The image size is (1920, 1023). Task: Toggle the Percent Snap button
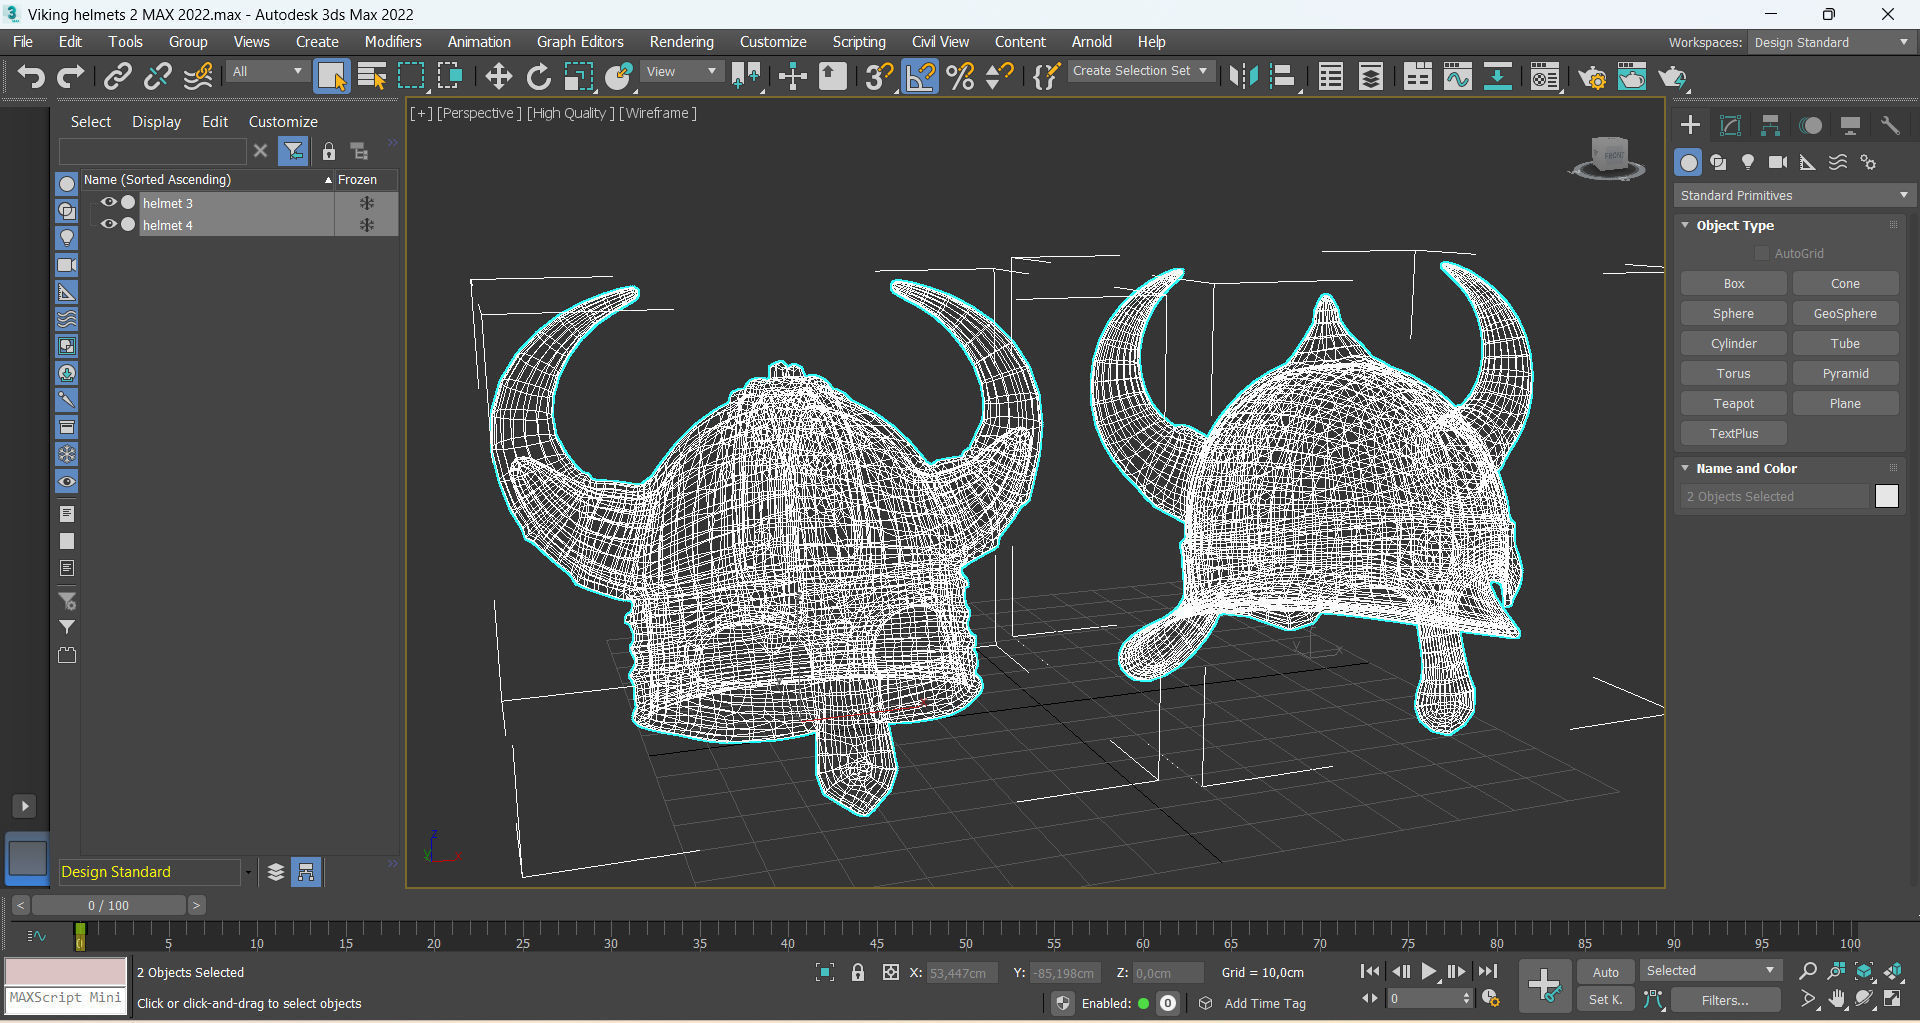(x=960, y=77)
